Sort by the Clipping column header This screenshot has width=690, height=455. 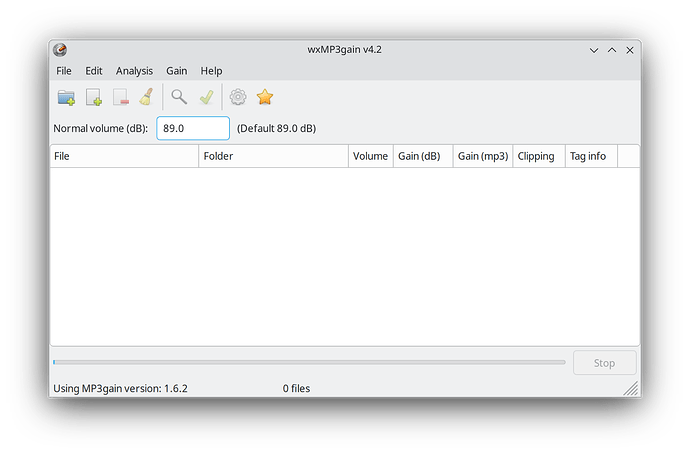539,156
